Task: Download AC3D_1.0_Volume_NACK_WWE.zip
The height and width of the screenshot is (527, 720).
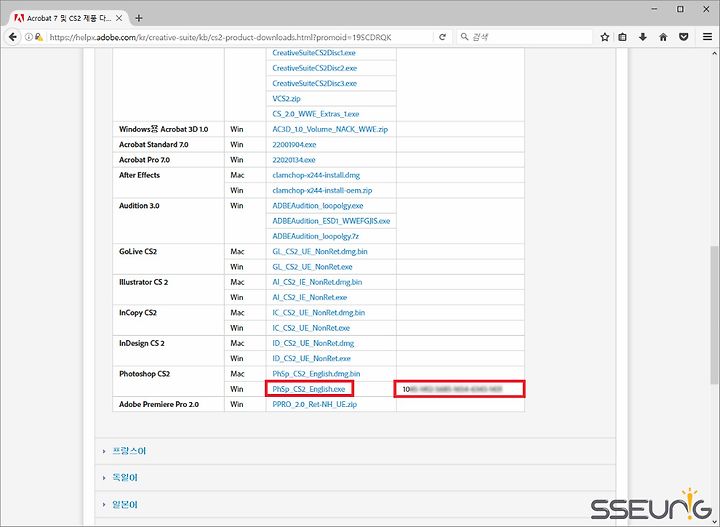Action: tap(330, 129)
